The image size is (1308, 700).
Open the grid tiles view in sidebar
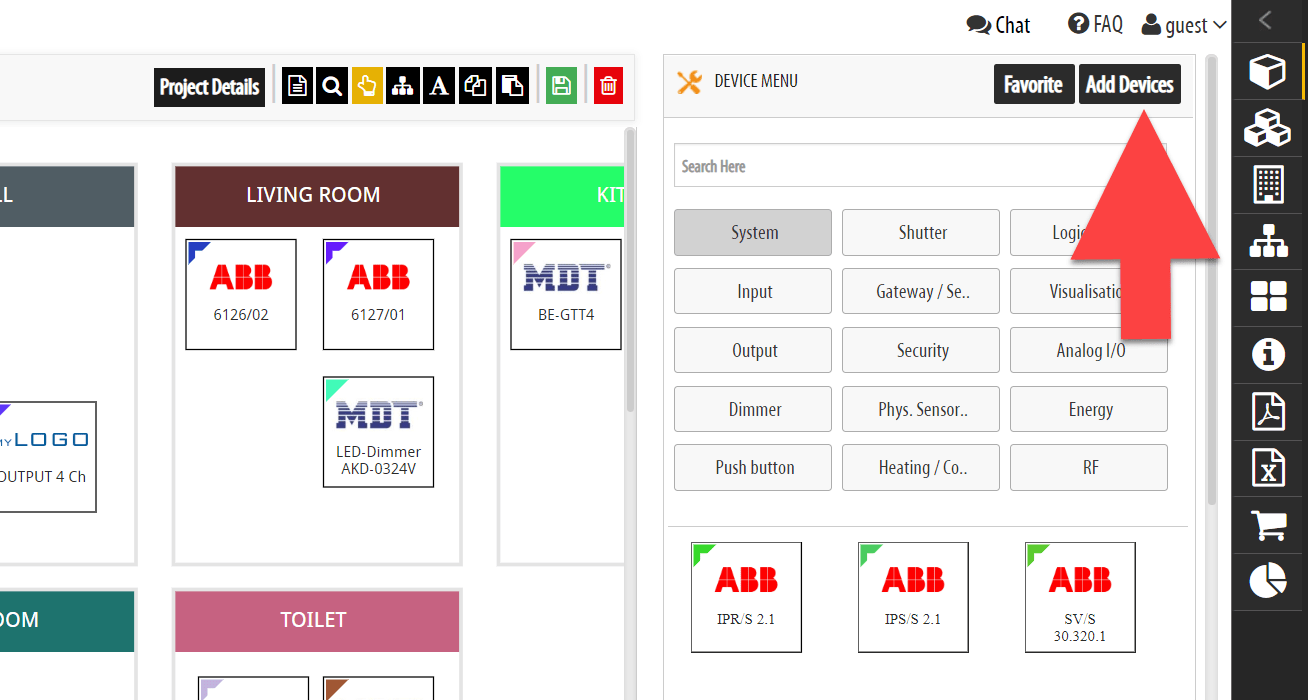pyautogui.click(x=1269, y=297)
